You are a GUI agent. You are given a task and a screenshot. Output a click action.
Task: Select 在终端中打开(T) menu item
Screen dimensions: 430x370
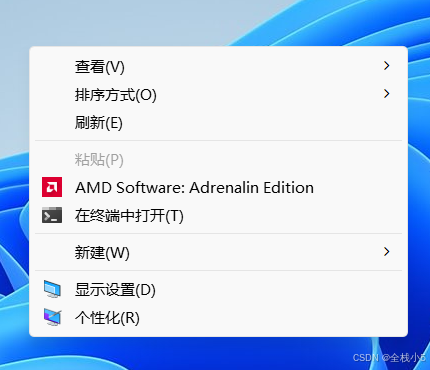point(218,215)
